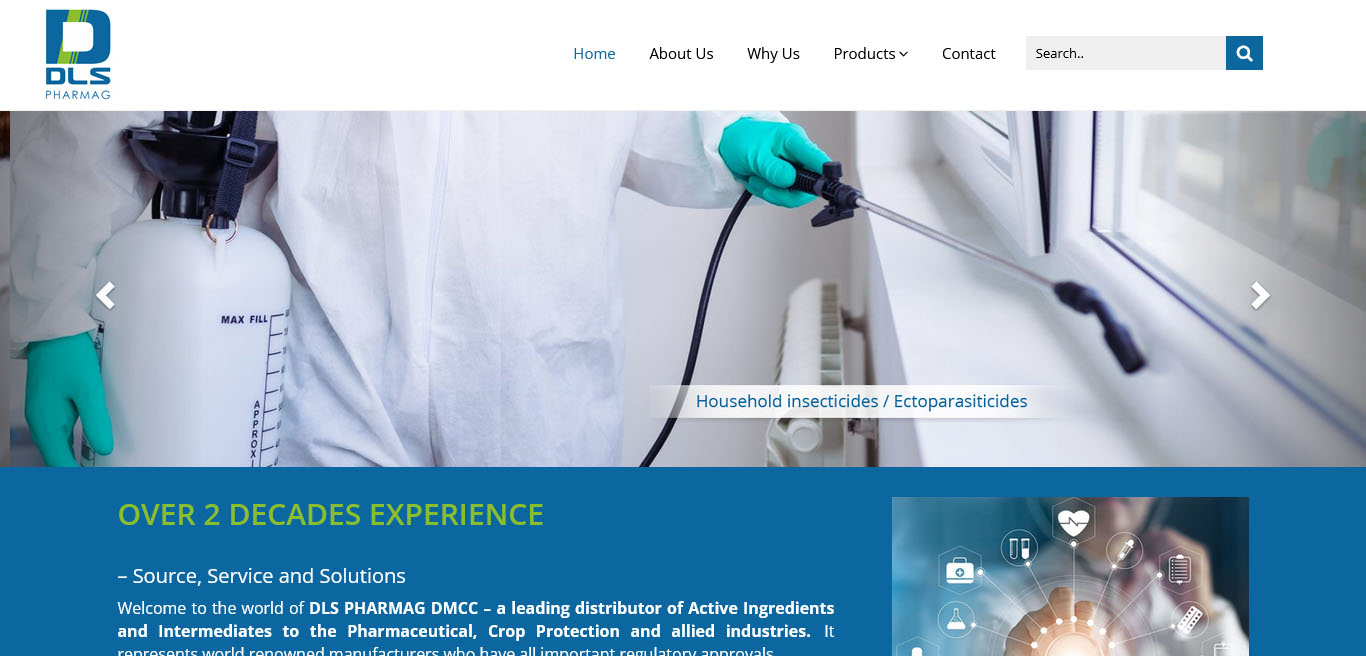This screenshot has width=1366, height=656.
Task: Click the syringe icon in graphic
Action: [x=1125, y=550]
